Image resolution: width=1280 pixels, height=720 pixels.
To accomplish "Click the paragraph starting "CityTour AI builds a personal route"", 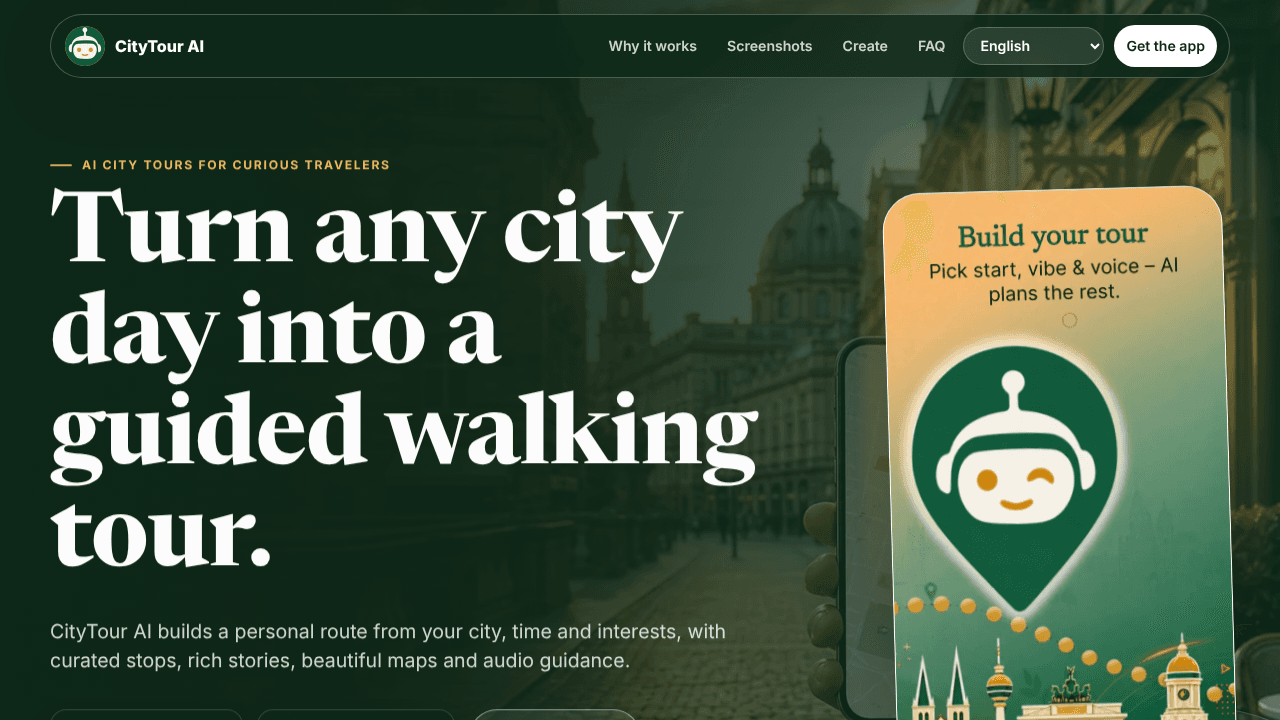I will [388, 646].
